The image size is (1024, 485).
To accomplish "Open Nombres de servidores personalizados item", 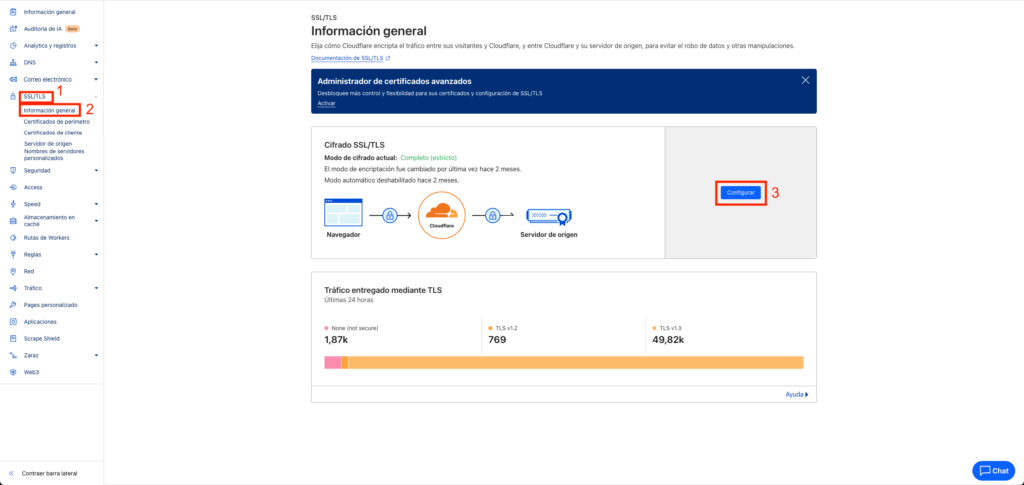I will 54,155.
